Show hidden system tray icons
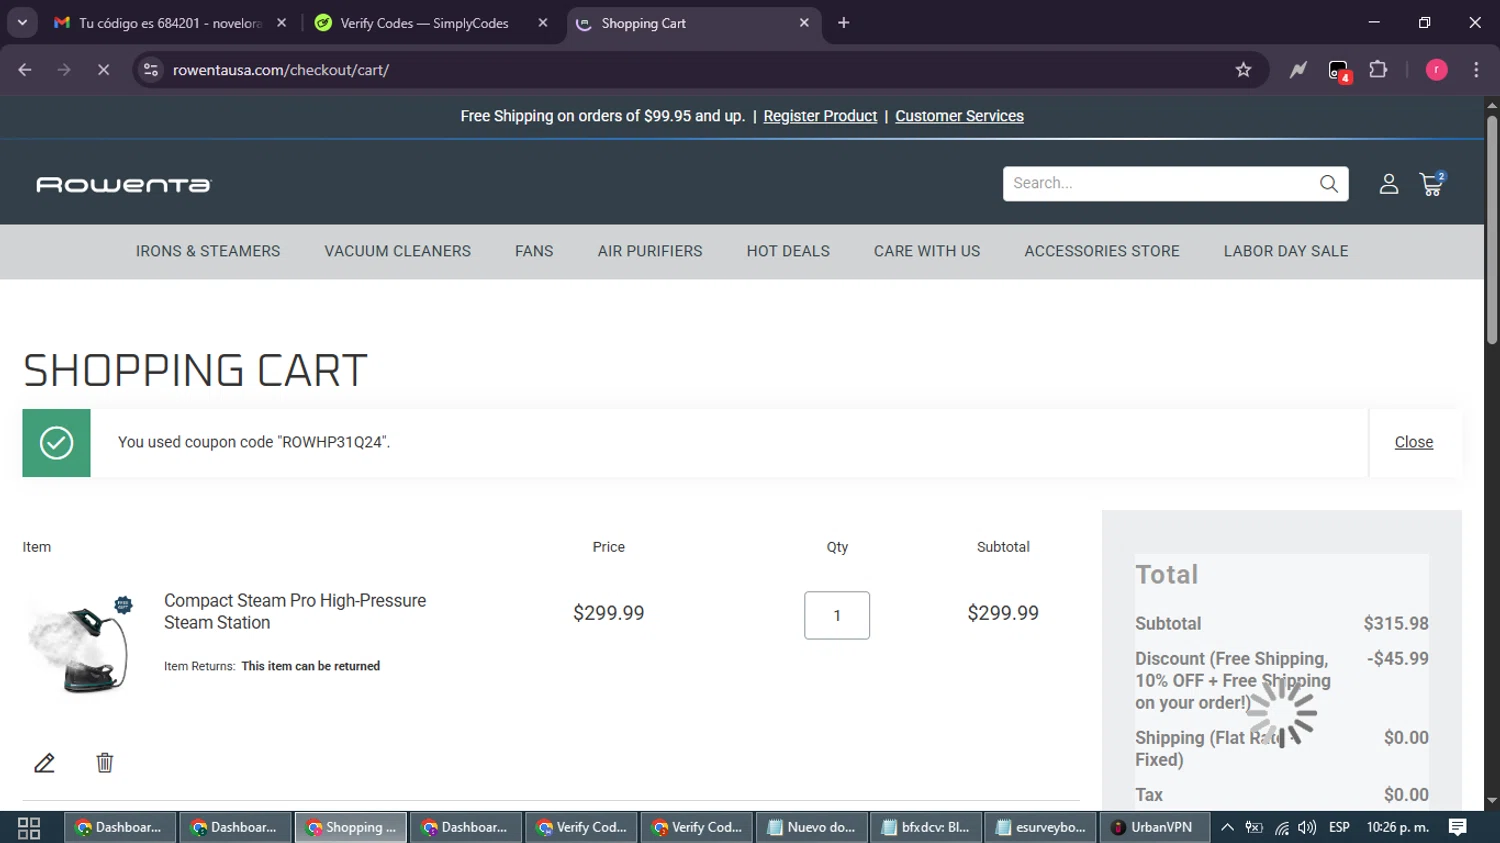This screenshot has height=843, width=1500. 1227,828
